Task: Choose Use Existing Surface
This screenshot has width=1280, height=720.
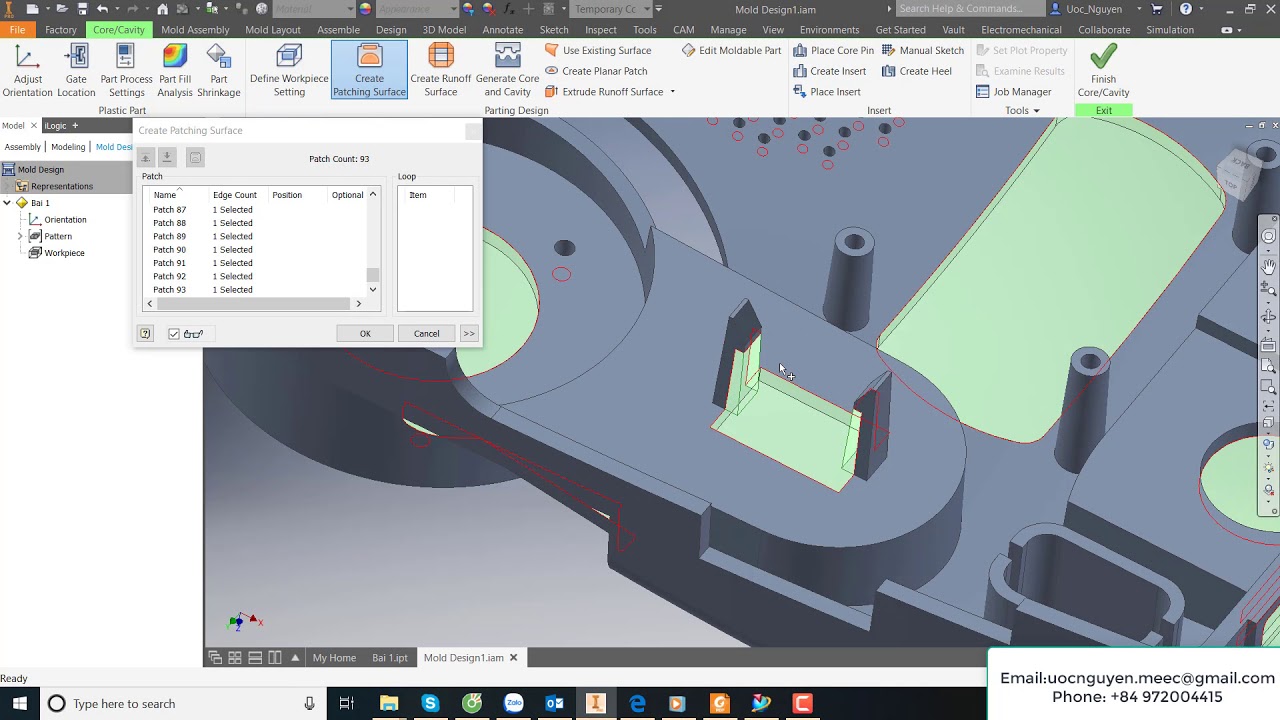Action: 598,50
